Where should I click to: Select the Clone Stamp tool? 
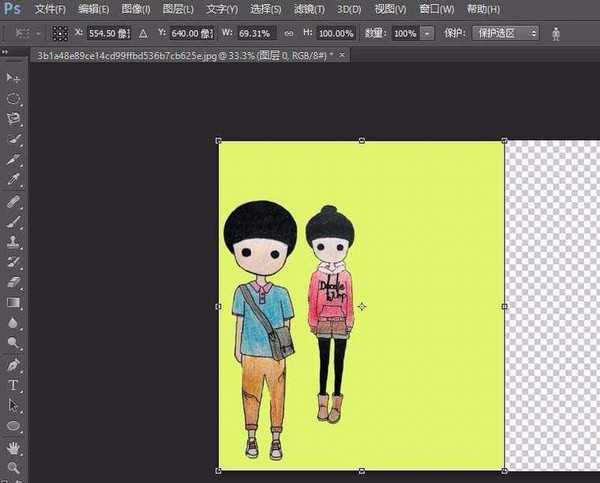pos(14,242)
